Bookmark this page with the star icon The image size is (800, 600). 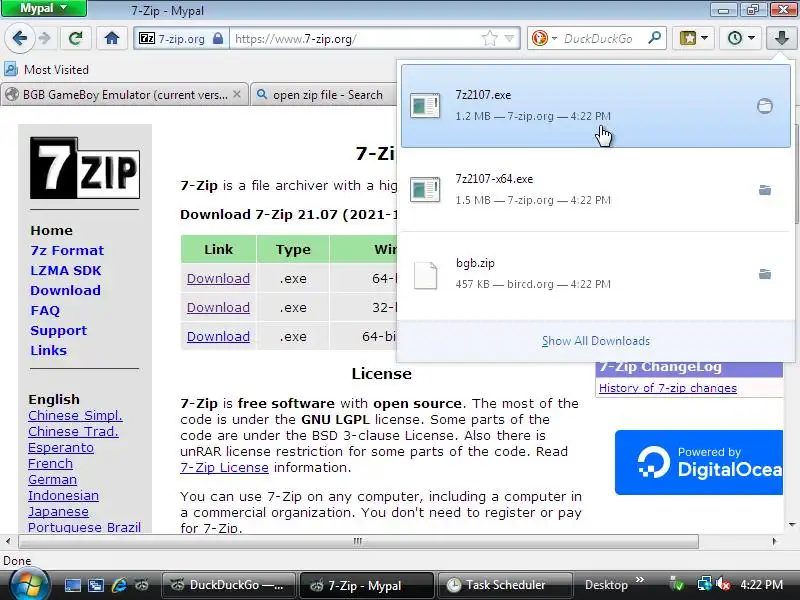tap(489, 39)
